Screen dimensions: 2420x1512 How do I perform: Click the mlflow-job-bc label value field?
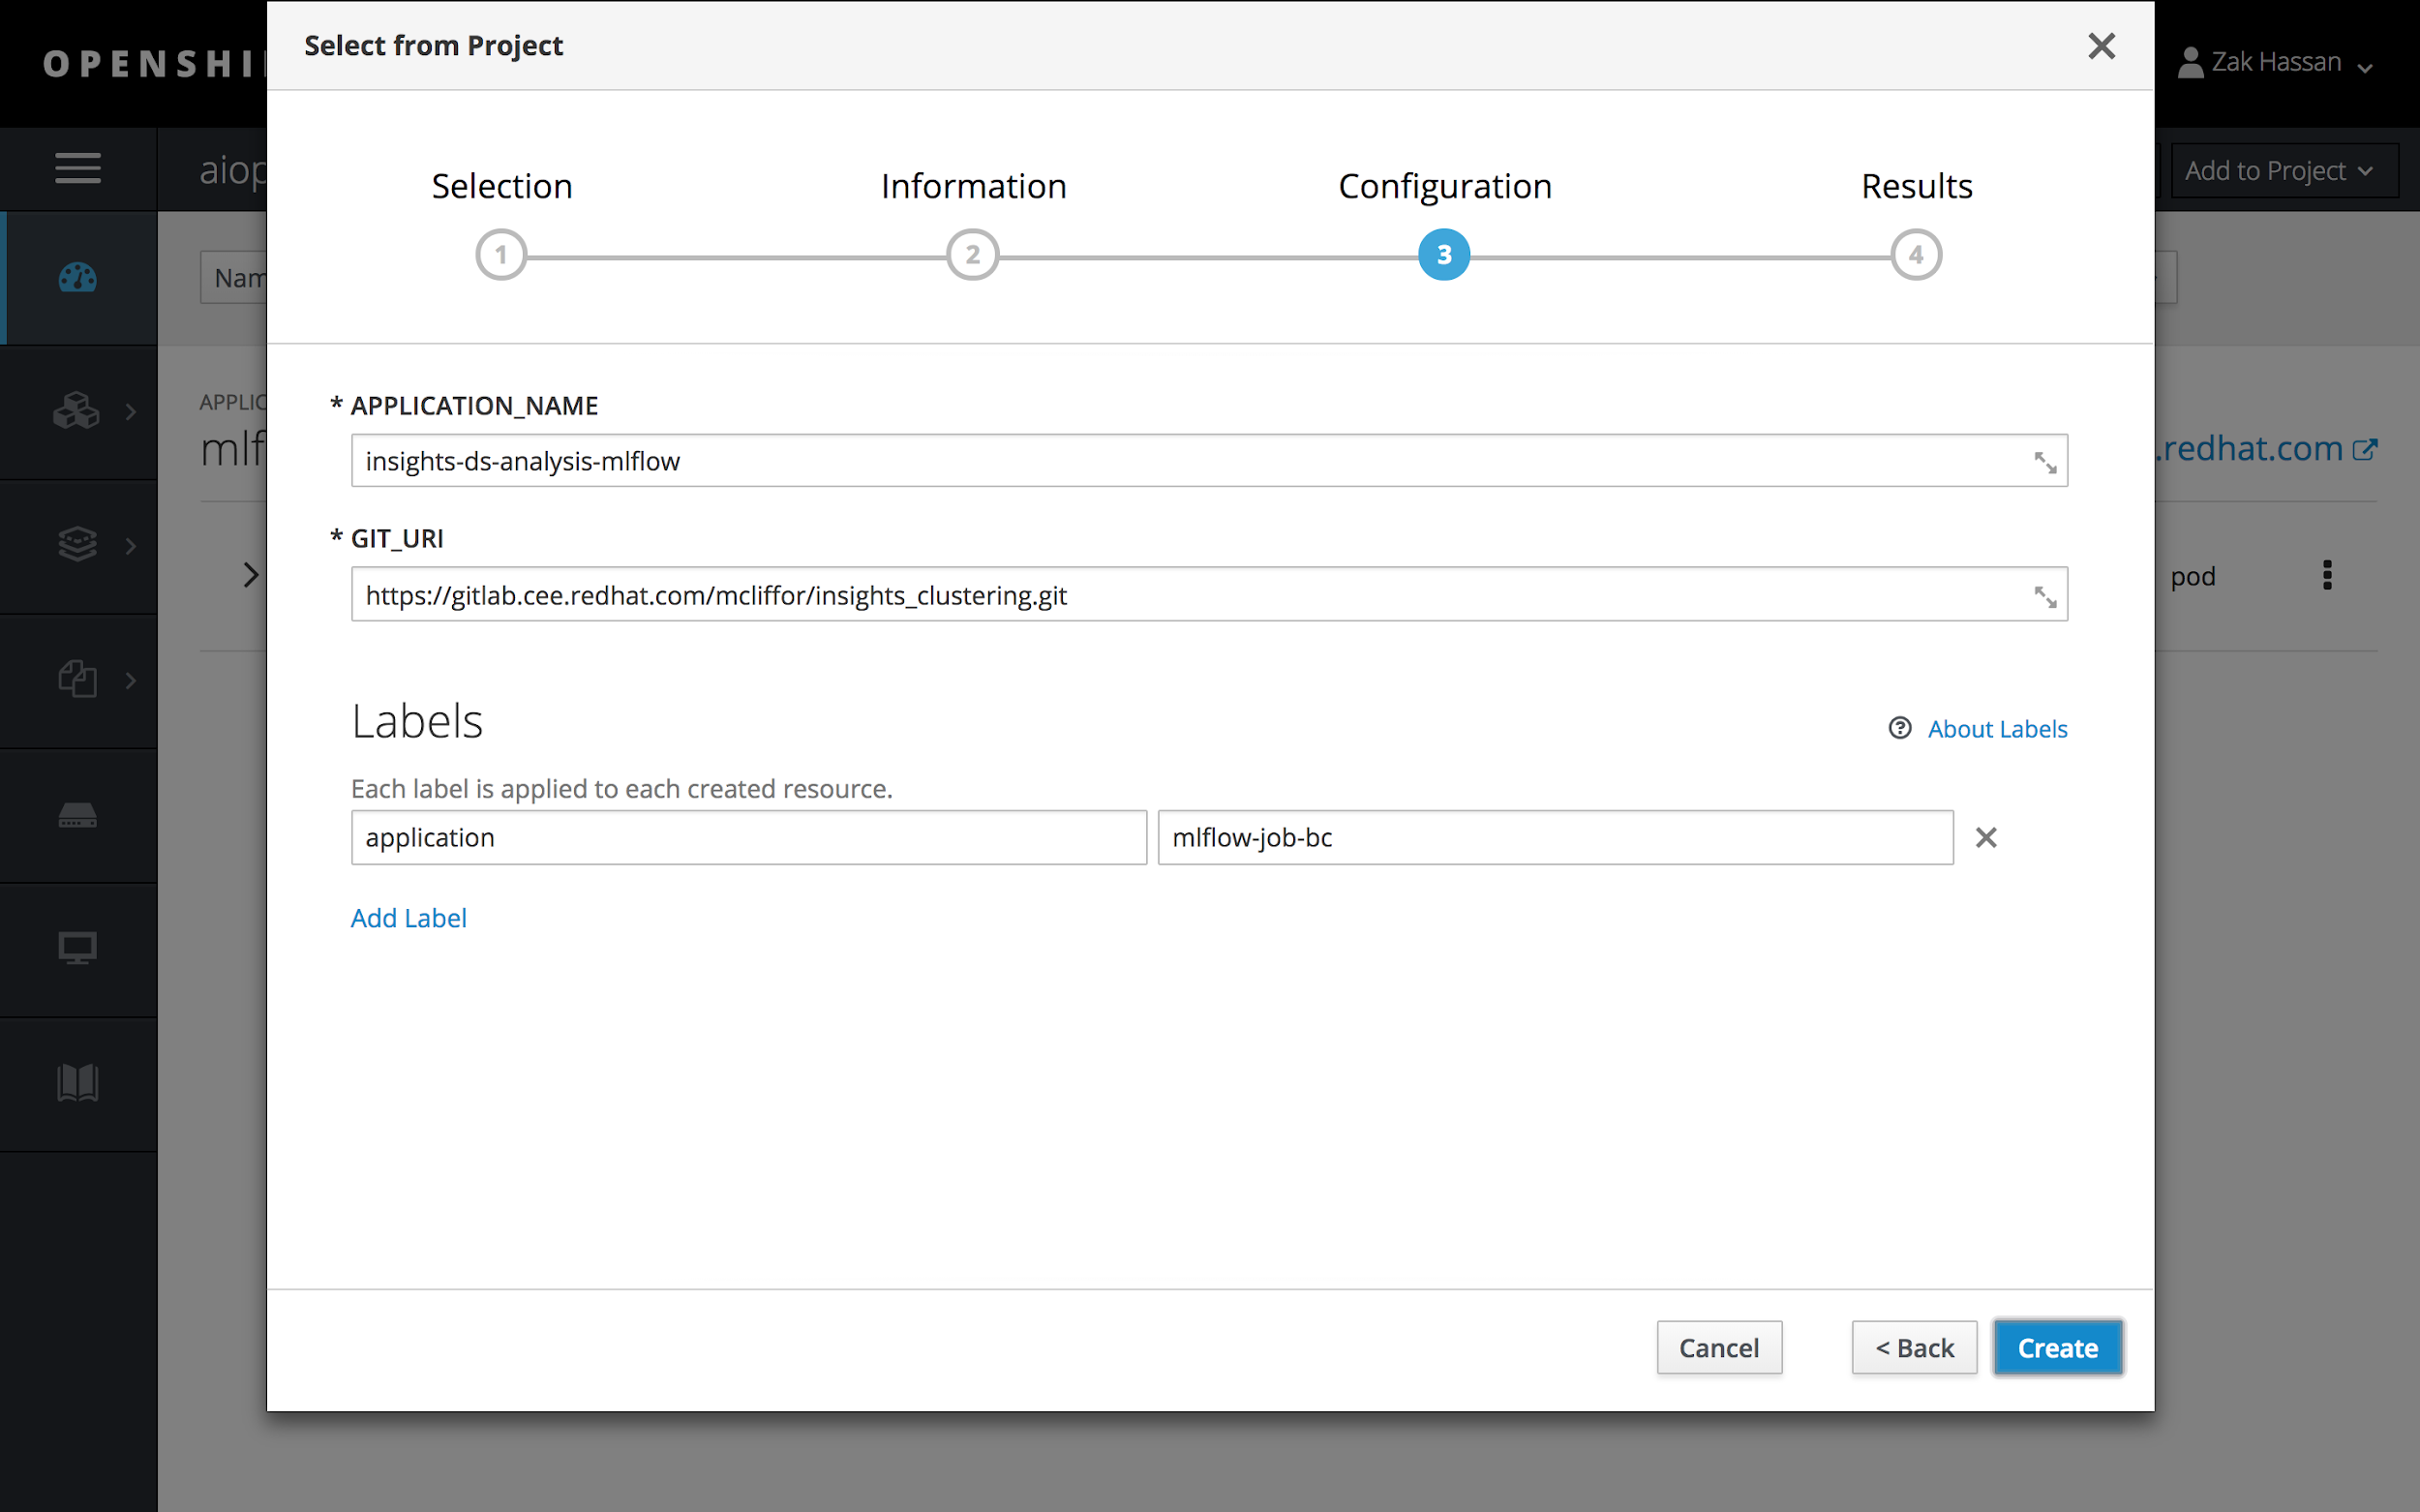(1554, 837)
